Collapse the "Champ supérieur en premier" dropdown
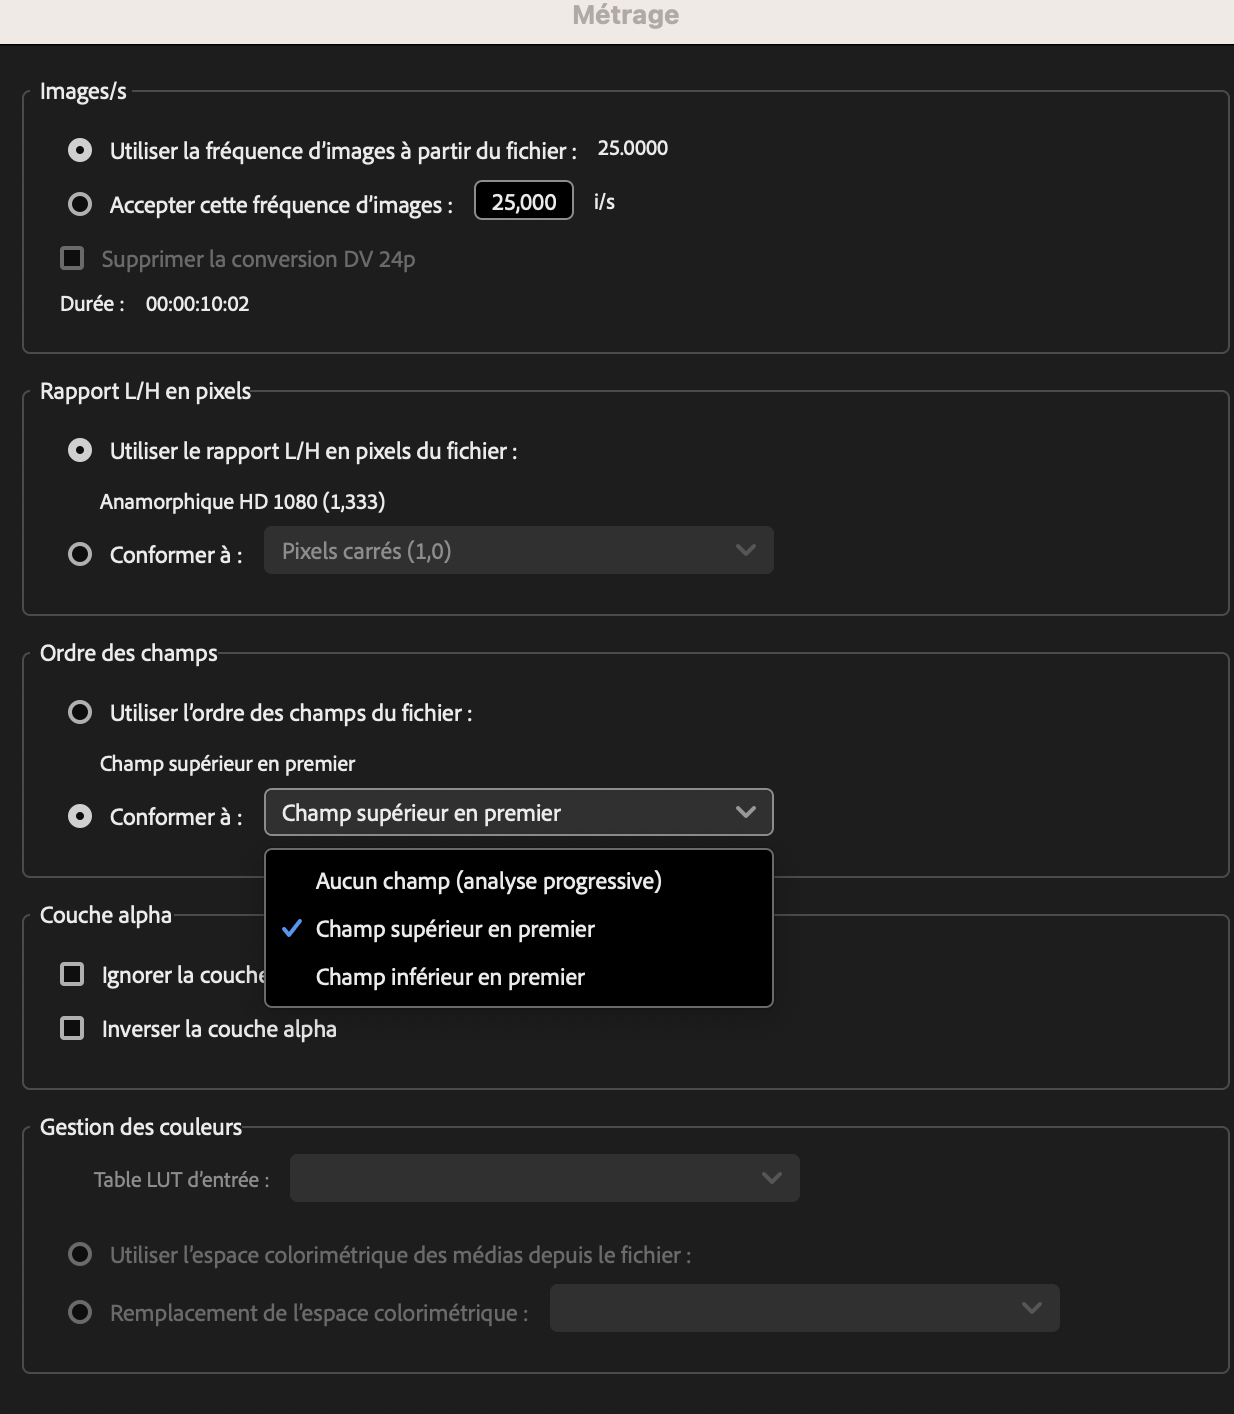Screen dimensions: 1234x1414 pyautogui.click(x=518, y=813)
